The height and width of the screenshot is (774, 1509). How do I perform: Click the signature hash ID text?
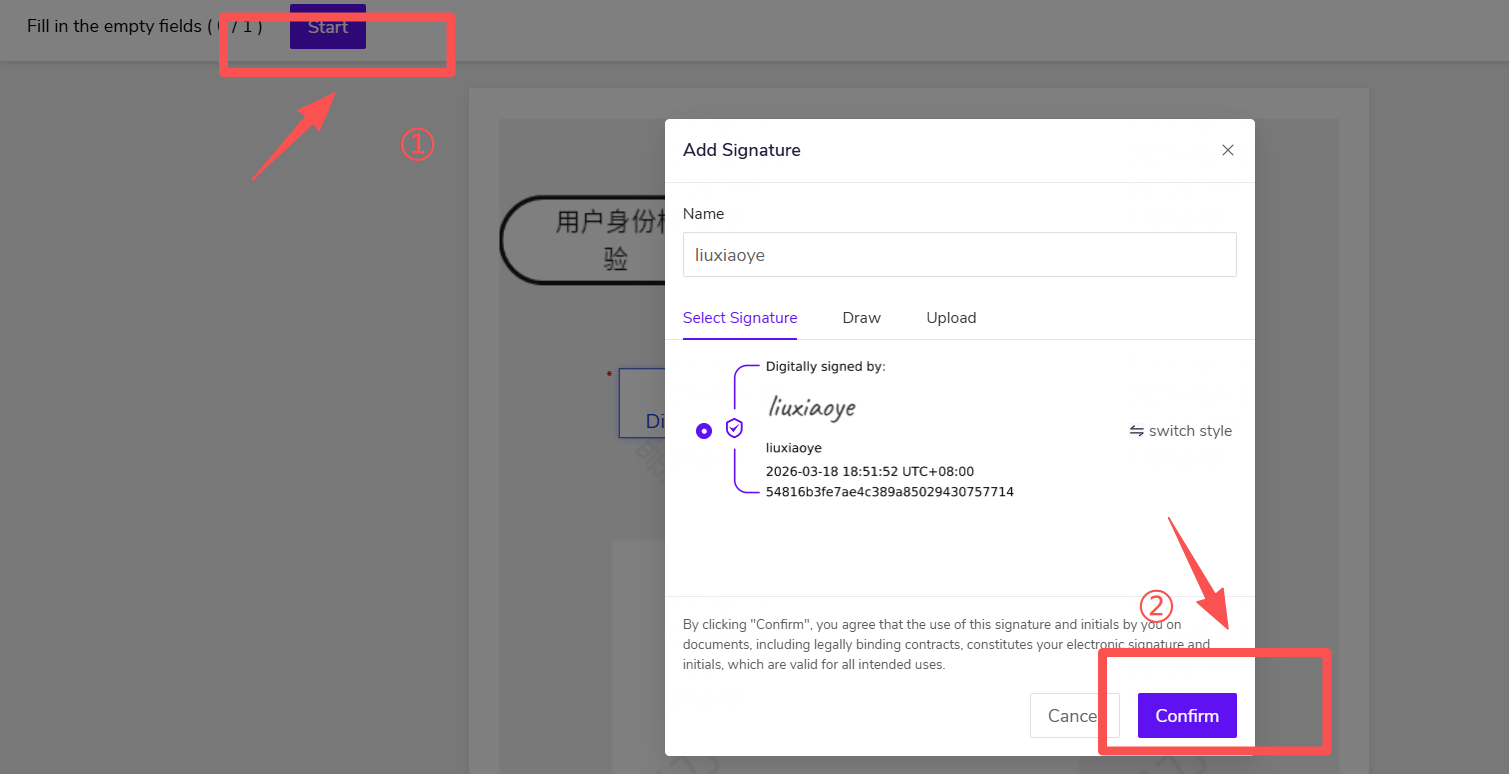(889, 492)
